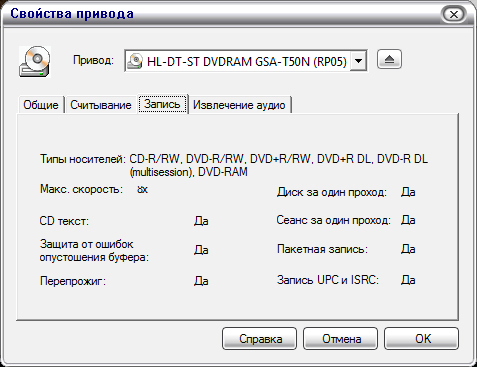This screenshot has height=367, width=477.
Task: Select the Запись tab
Action: point(162,104)
